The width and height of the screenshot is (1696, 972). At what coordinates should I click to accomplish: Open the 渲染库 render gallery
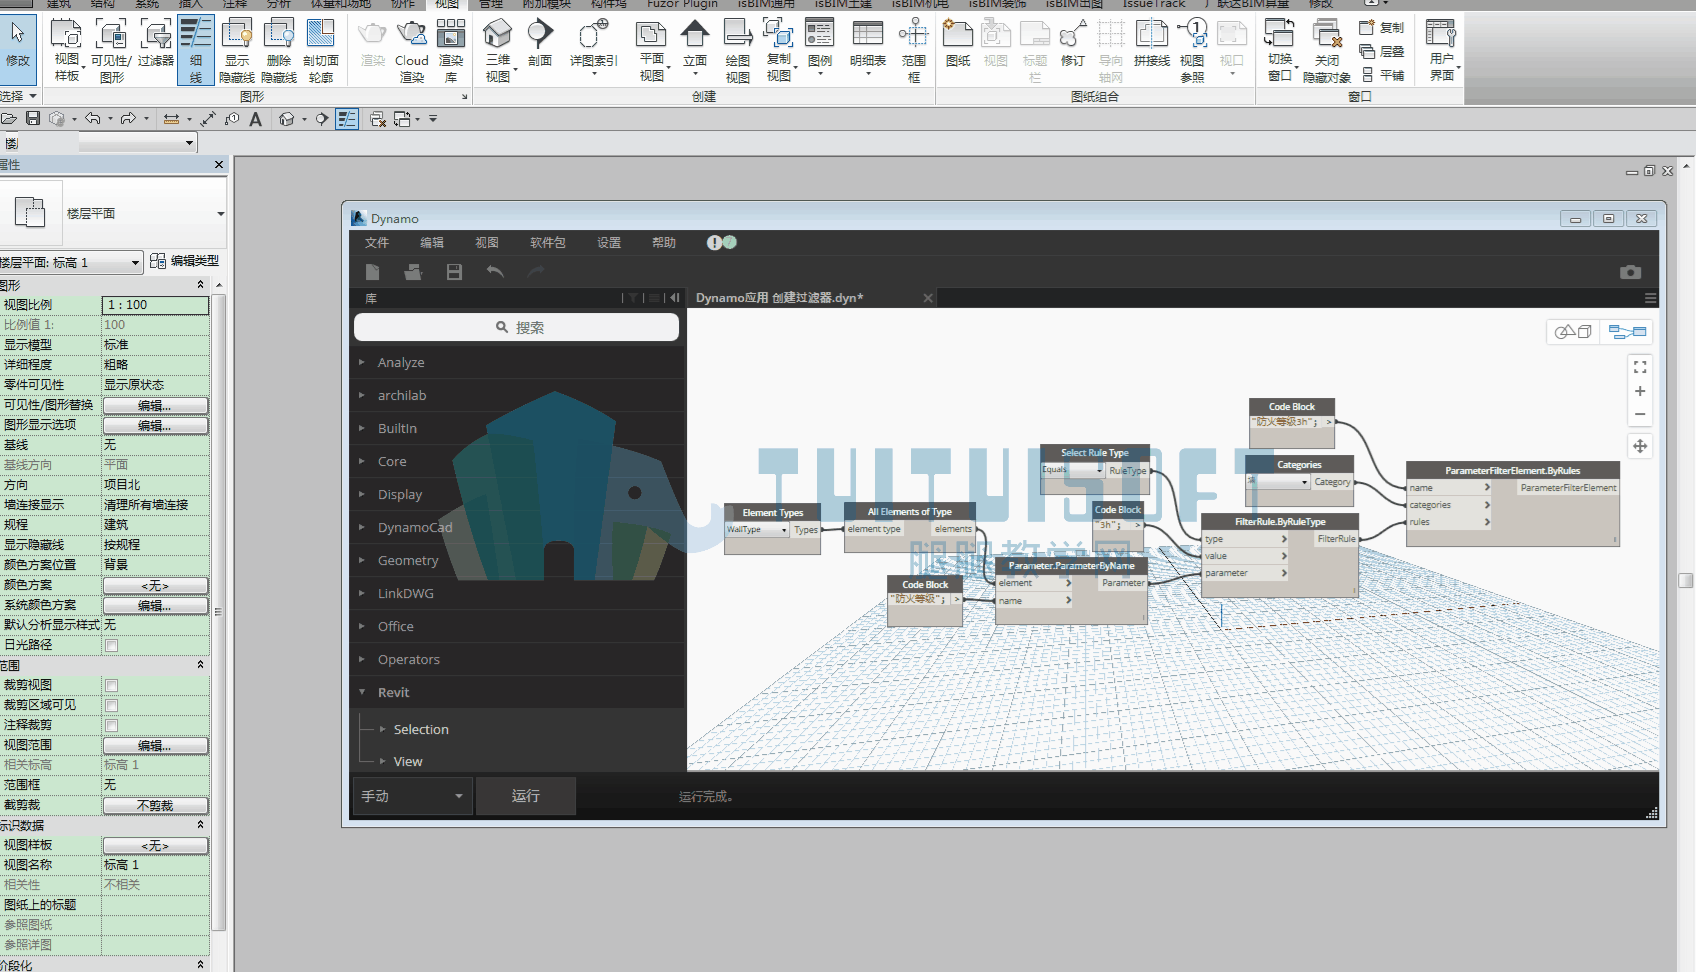(x=451, y=48)
